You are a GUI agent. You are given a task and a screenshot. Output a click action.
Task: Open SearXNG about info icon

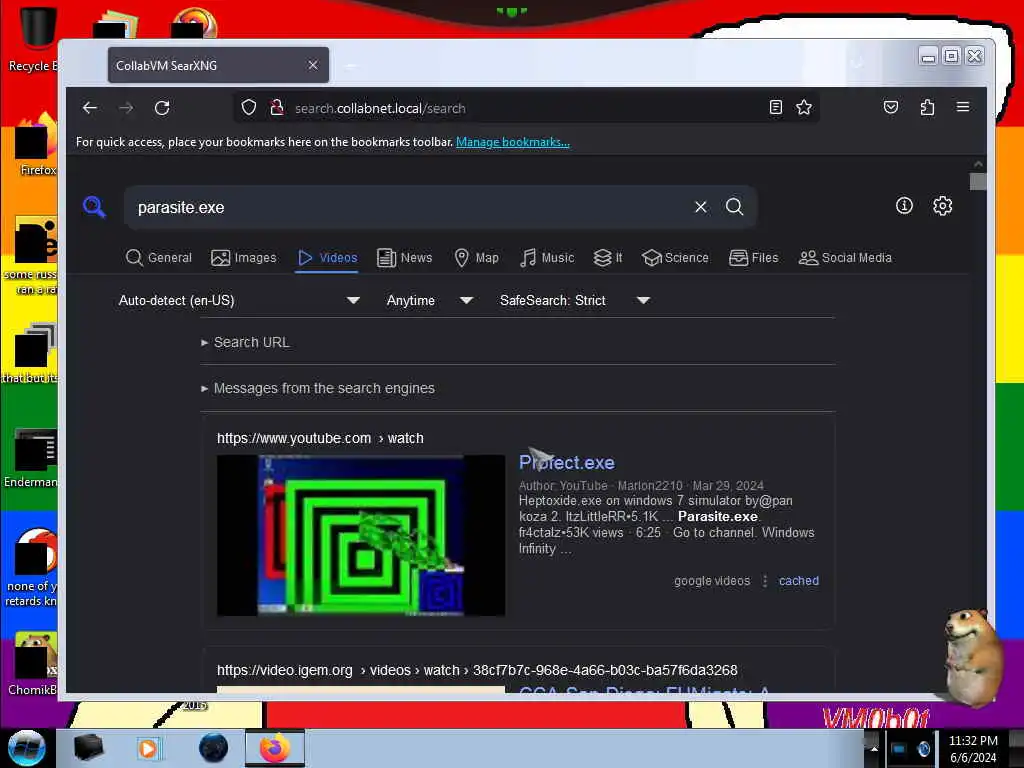904,206
